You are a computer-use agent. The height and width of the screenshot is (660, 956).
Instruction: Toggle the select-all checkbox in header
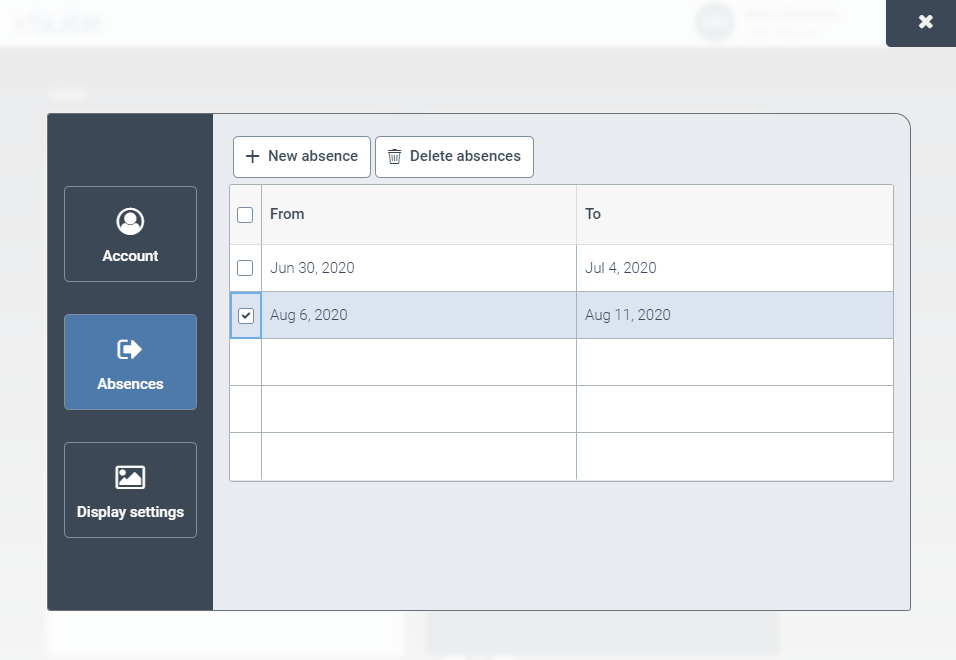click(245, 215)
